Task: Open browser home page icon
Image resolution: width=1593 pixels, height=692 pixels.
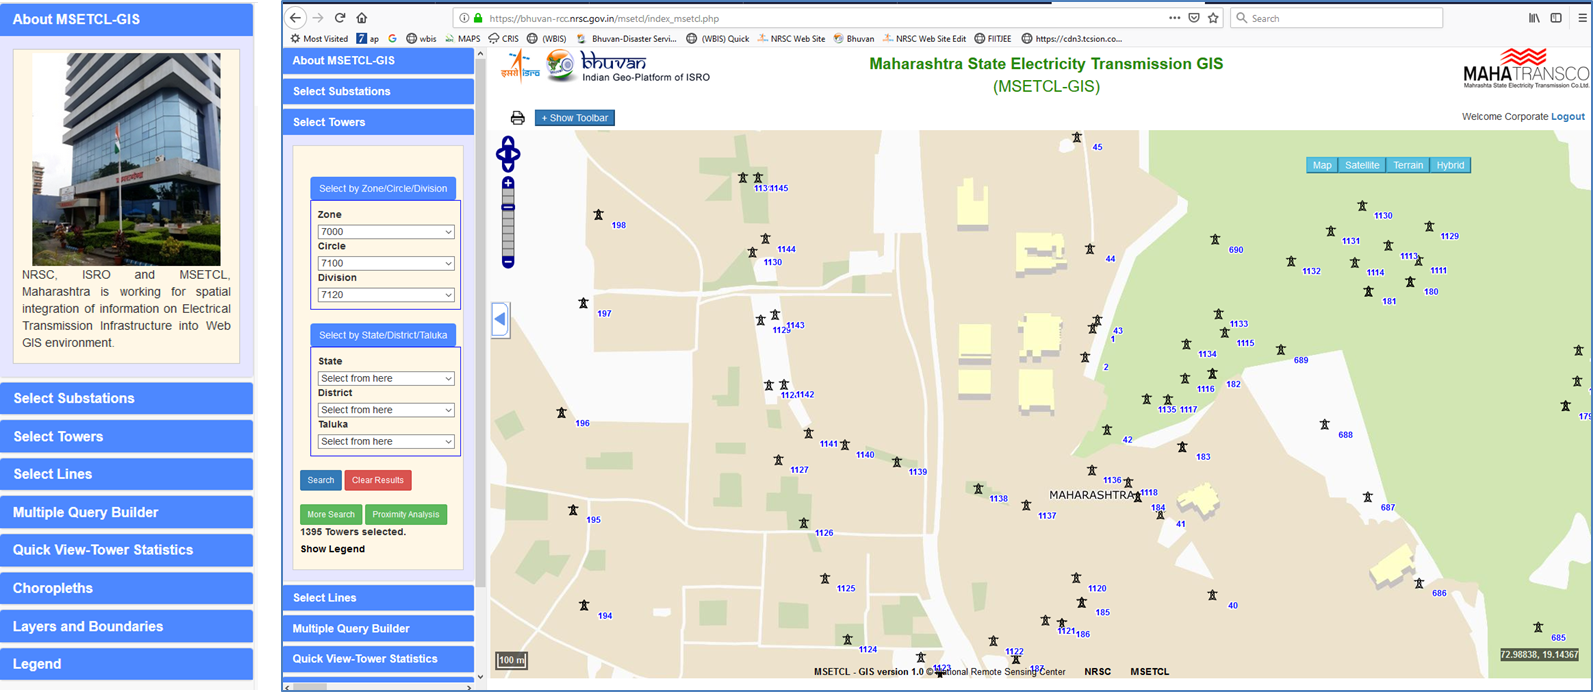Action: pos(362,18)
